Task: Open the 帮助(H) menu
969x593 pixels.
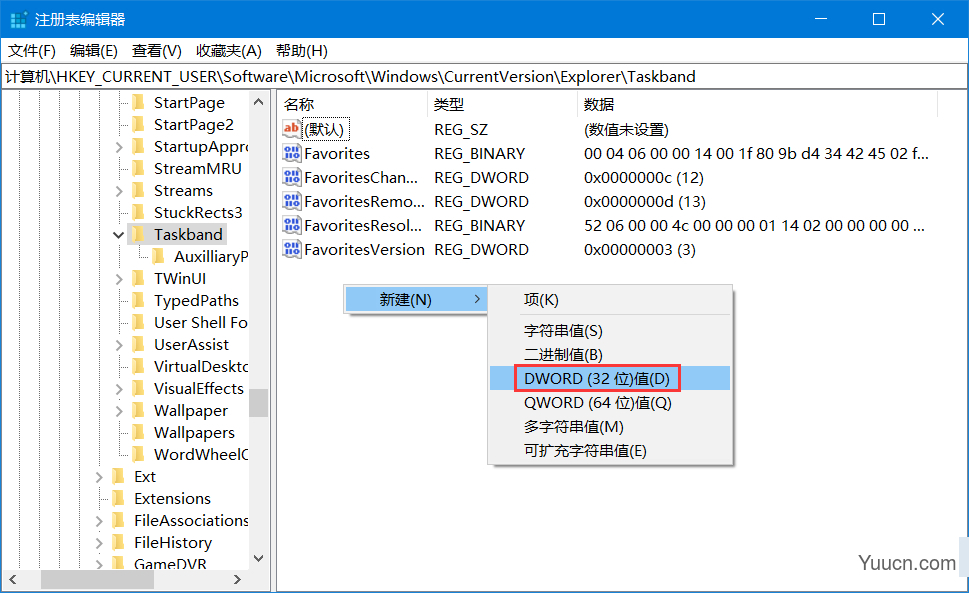Action: (x=302, y=51)
